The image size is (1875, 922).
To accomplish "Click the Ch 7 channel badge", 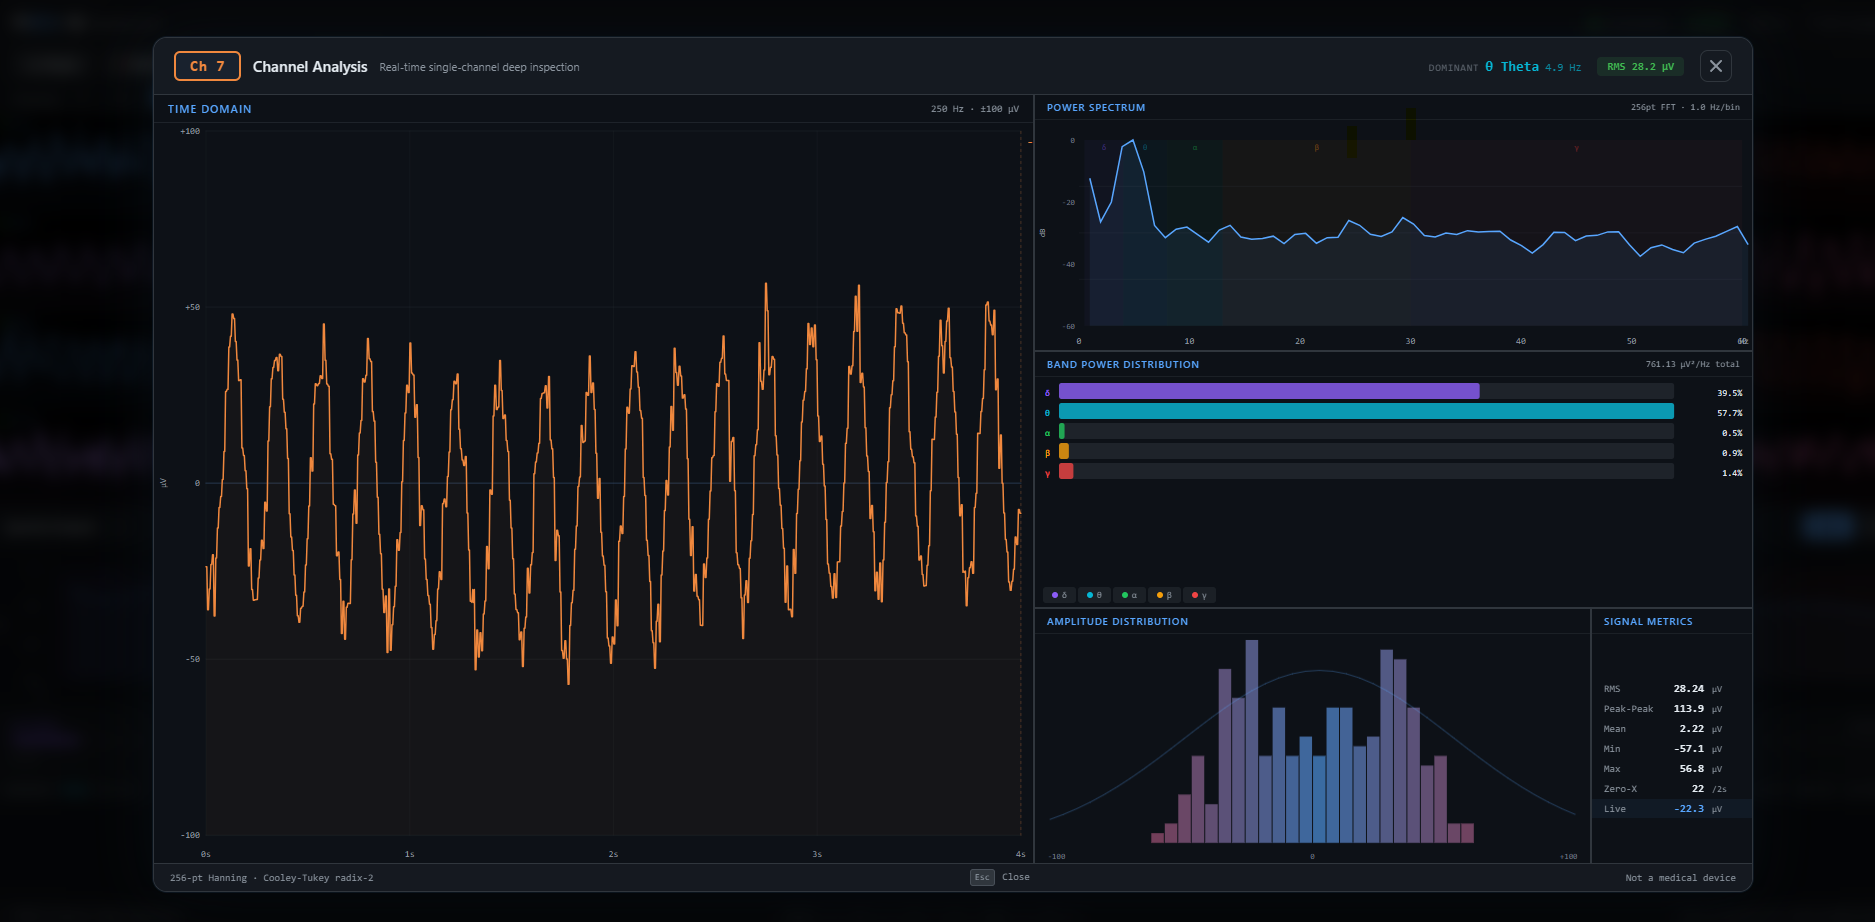I will [207, 66].
